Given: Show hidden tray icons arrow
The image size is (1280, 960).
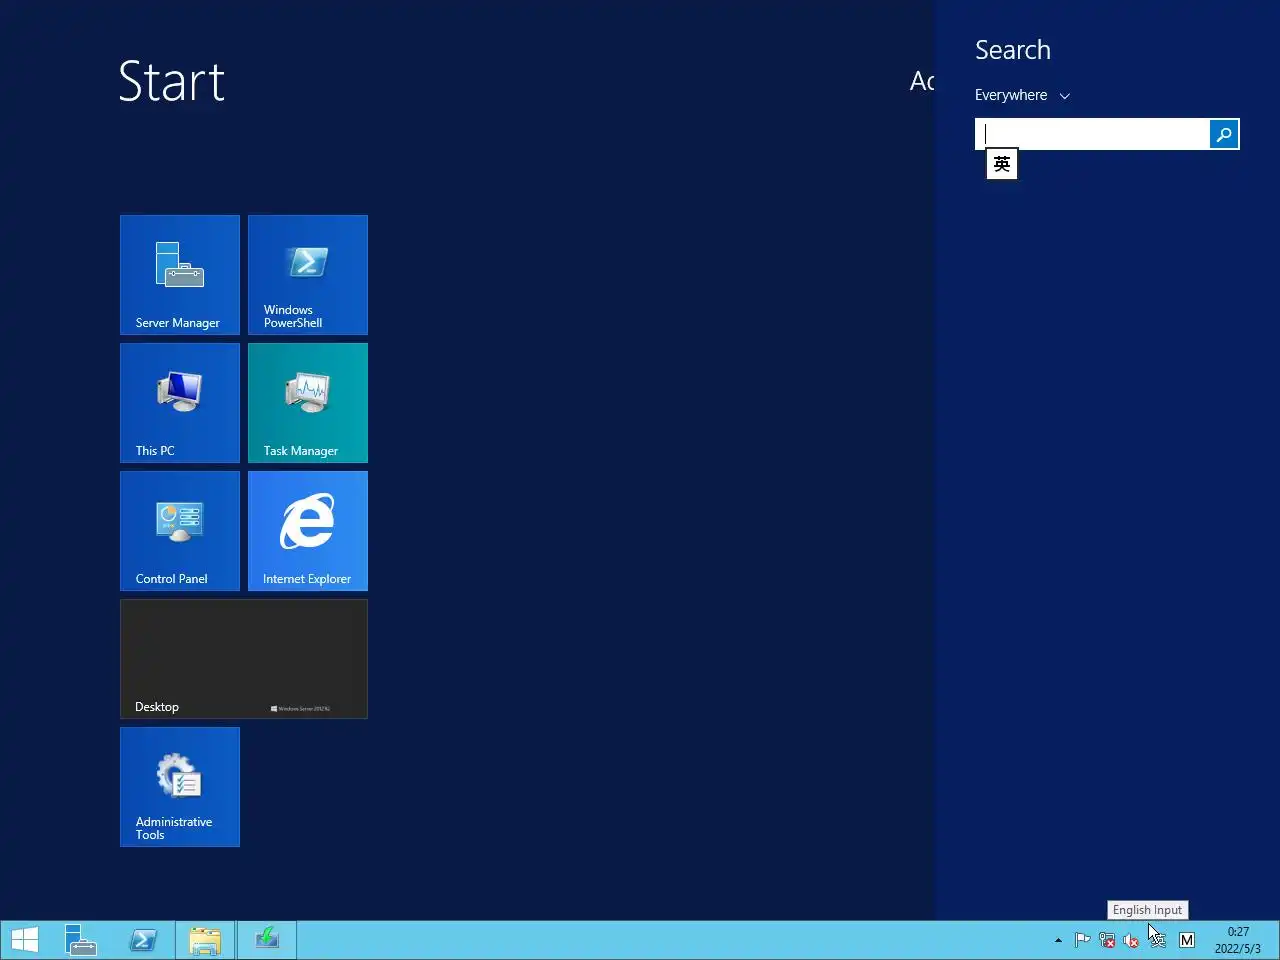Looking at the screenshot, I should [x=1058, y=940].
